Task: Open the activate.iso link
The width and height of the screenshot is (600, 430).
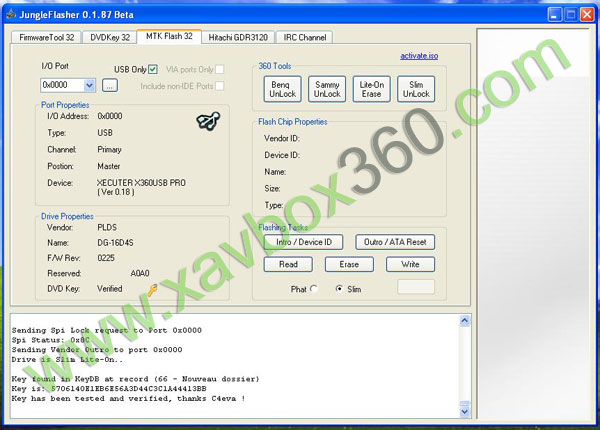Action: pos(419,56)
